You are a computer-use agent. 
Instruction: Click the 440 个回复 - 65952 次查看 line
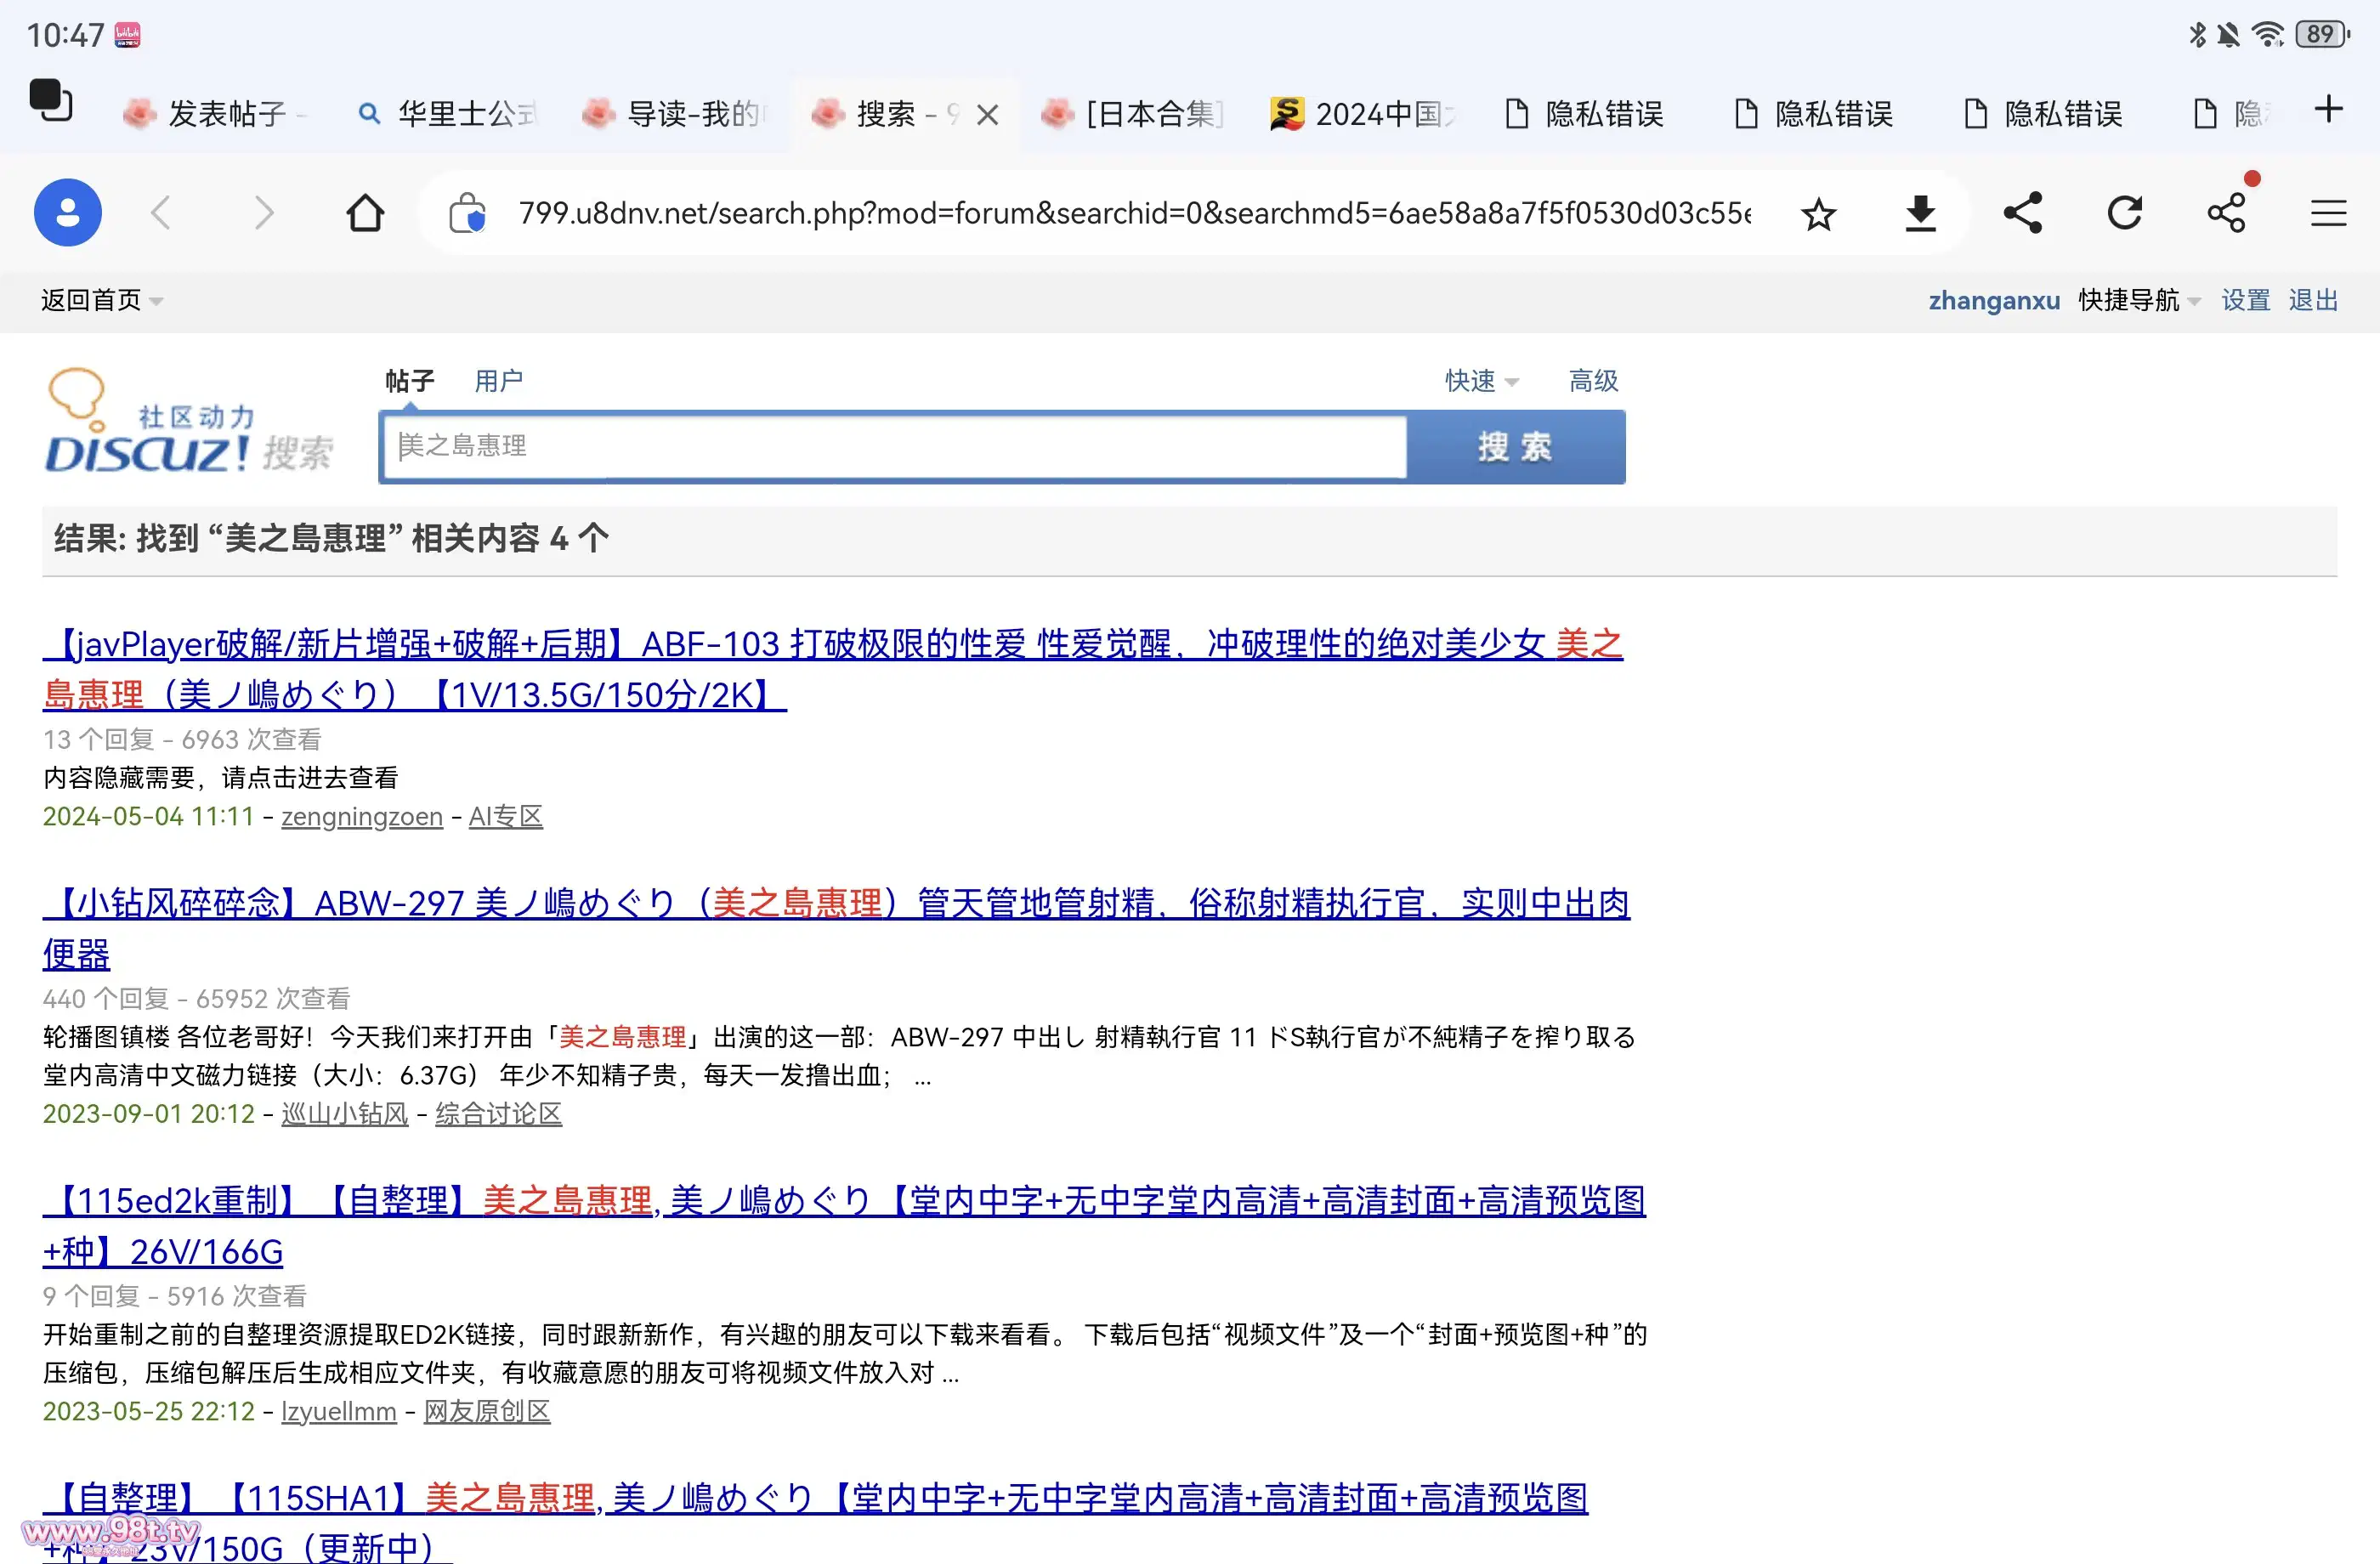pyautogui.click(x=196, y=999)
